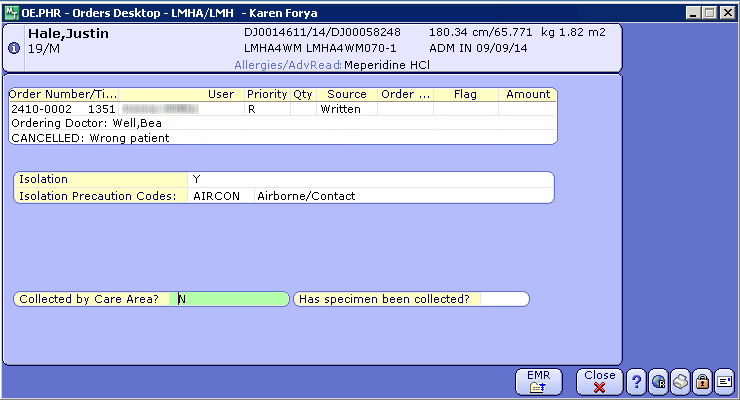Click the padlock lock icon
740x400 pixels.
pyautogui.click(x=702, y=381)
